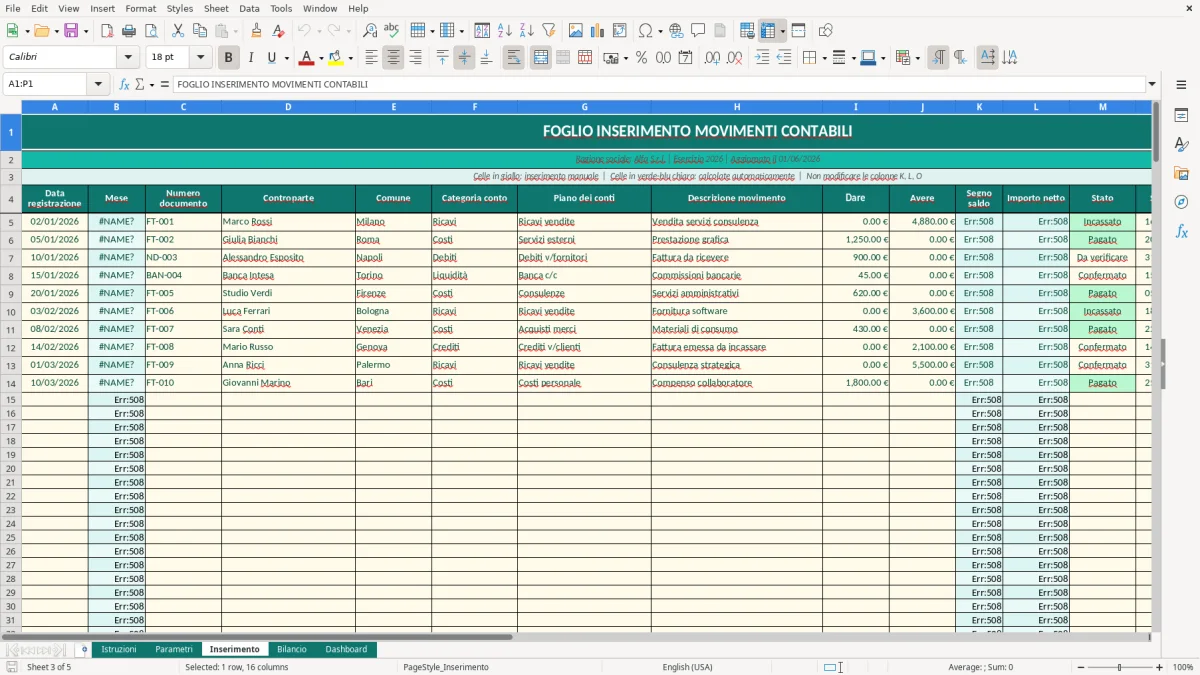Toggle Align Left

coord(371,58)
